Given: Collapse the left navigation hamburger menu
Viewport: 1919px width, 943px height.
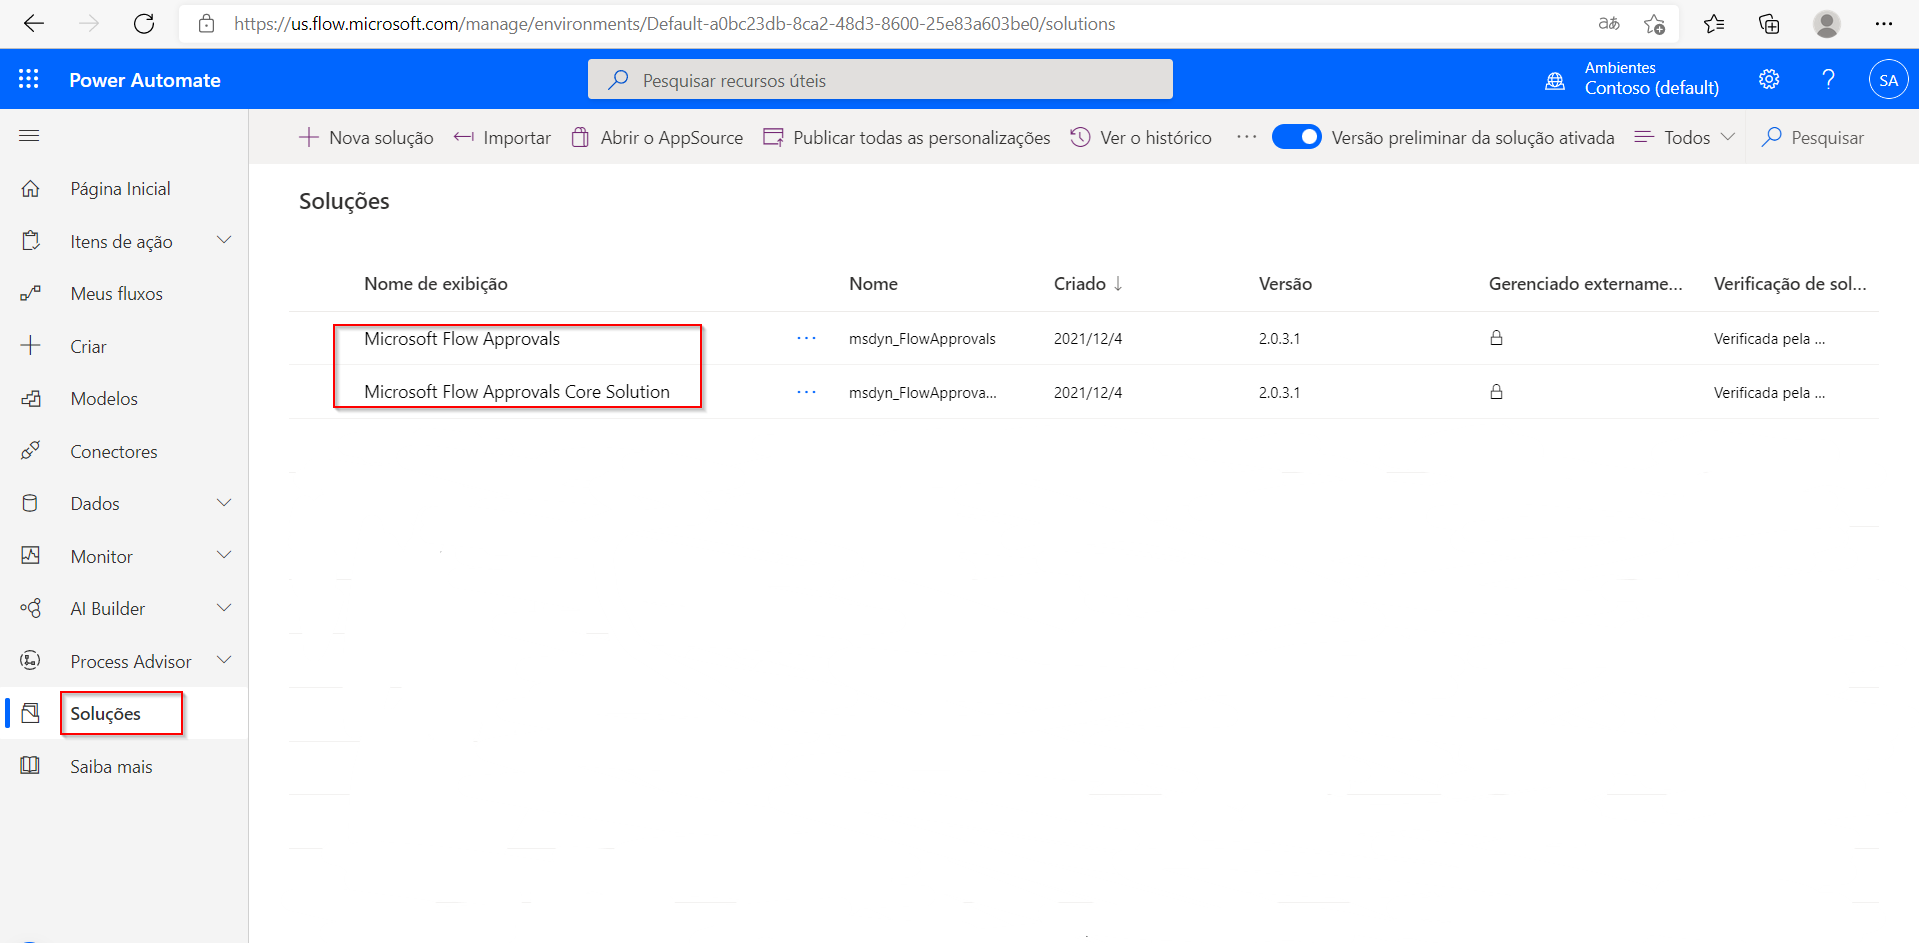Looking at the screenshot, I should pyautogui.click(x=29, y=136).
